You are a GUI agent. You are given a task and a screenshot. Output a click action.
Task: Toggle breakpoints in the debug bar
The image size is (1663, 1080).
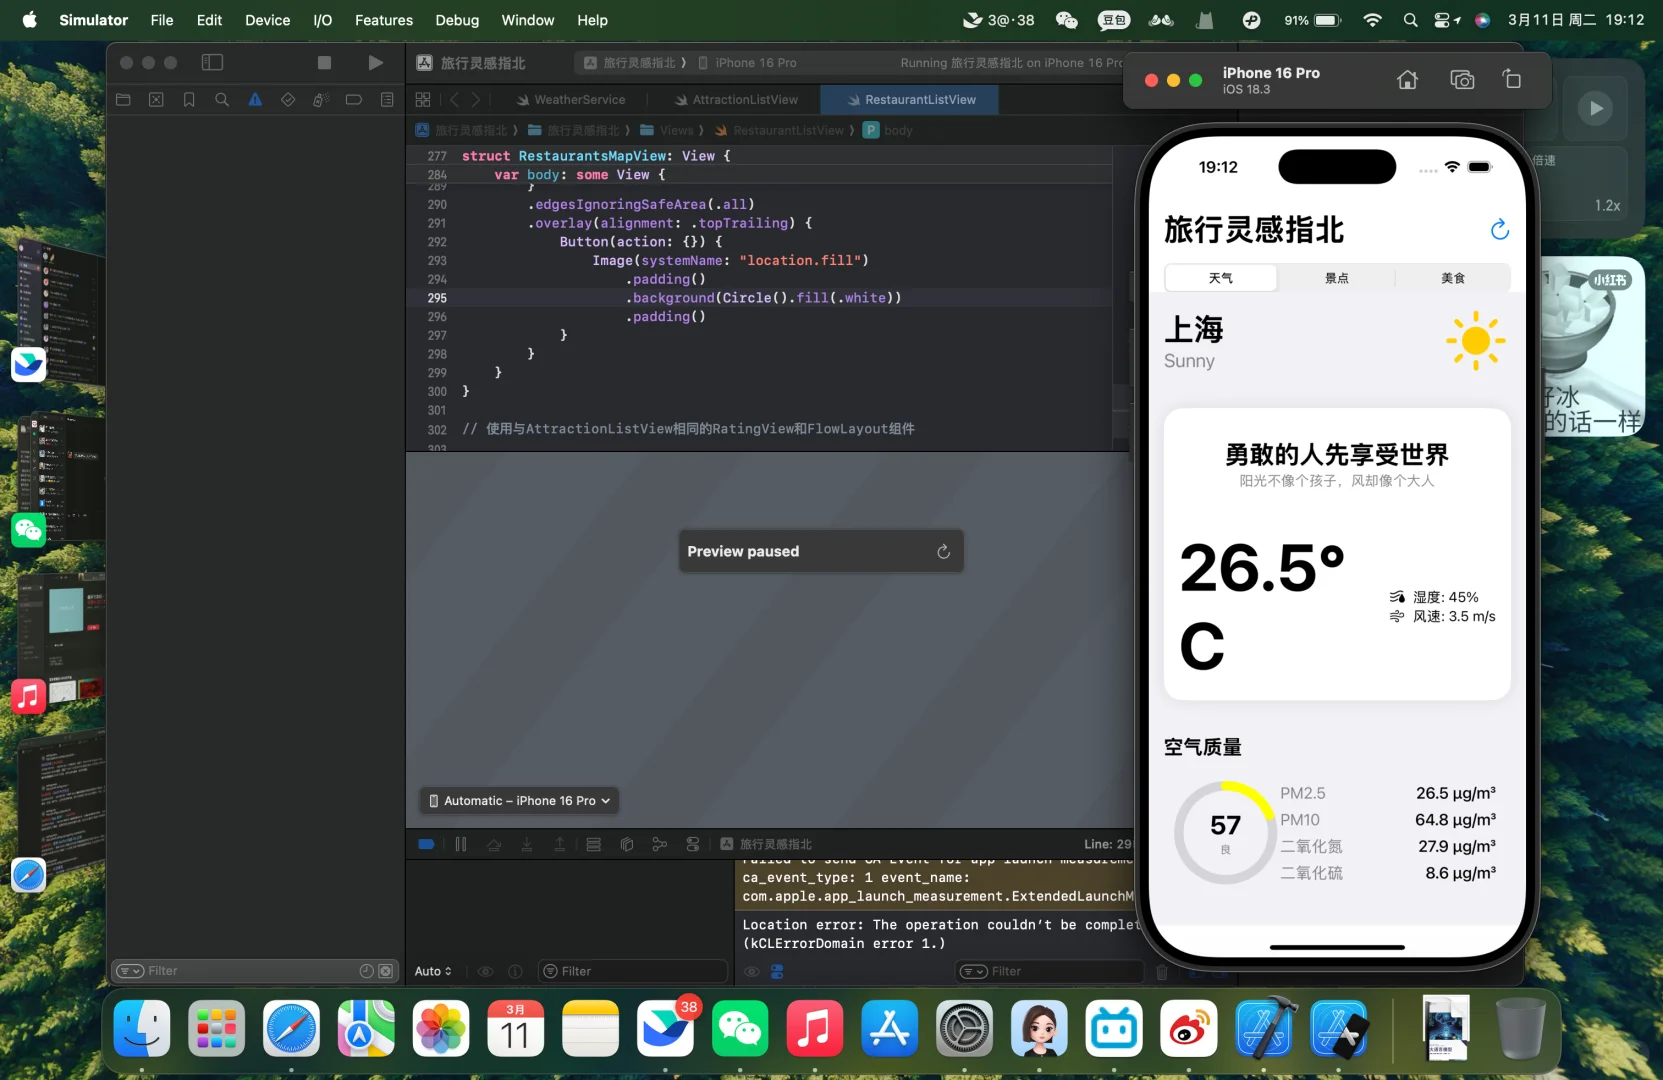425,844
